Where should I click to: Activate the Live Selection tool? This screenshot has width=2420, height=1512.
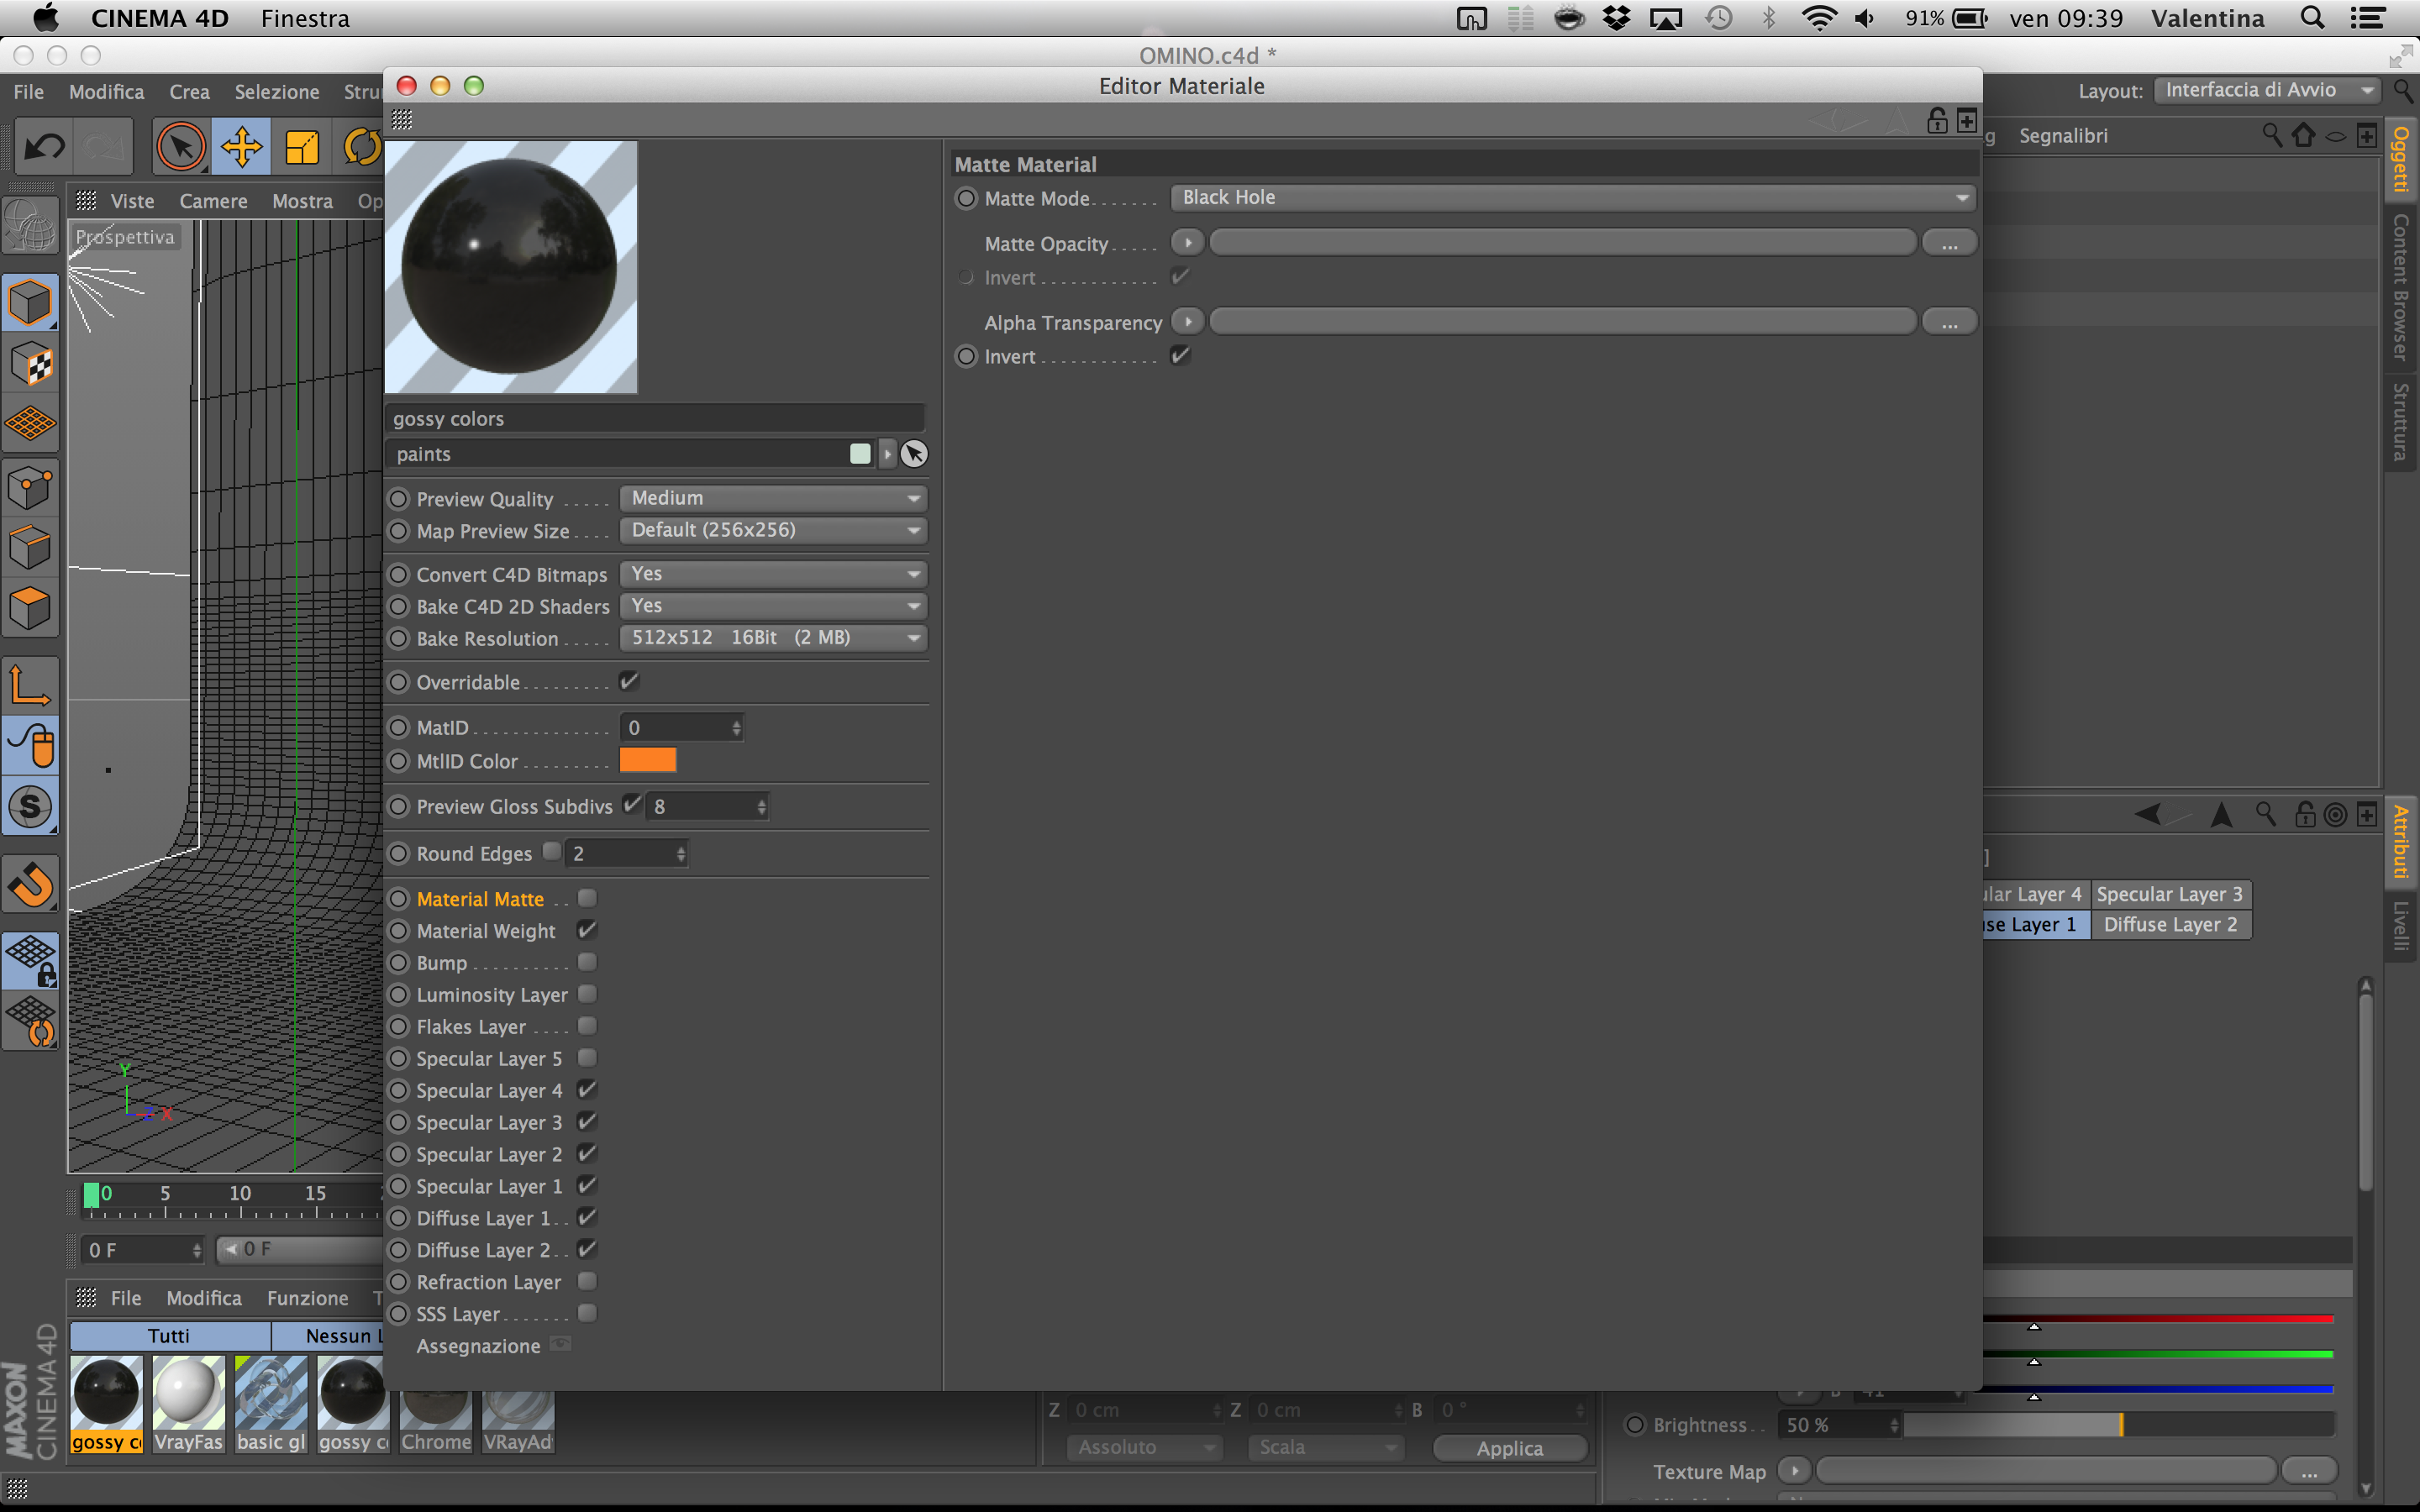coord(181,147)
